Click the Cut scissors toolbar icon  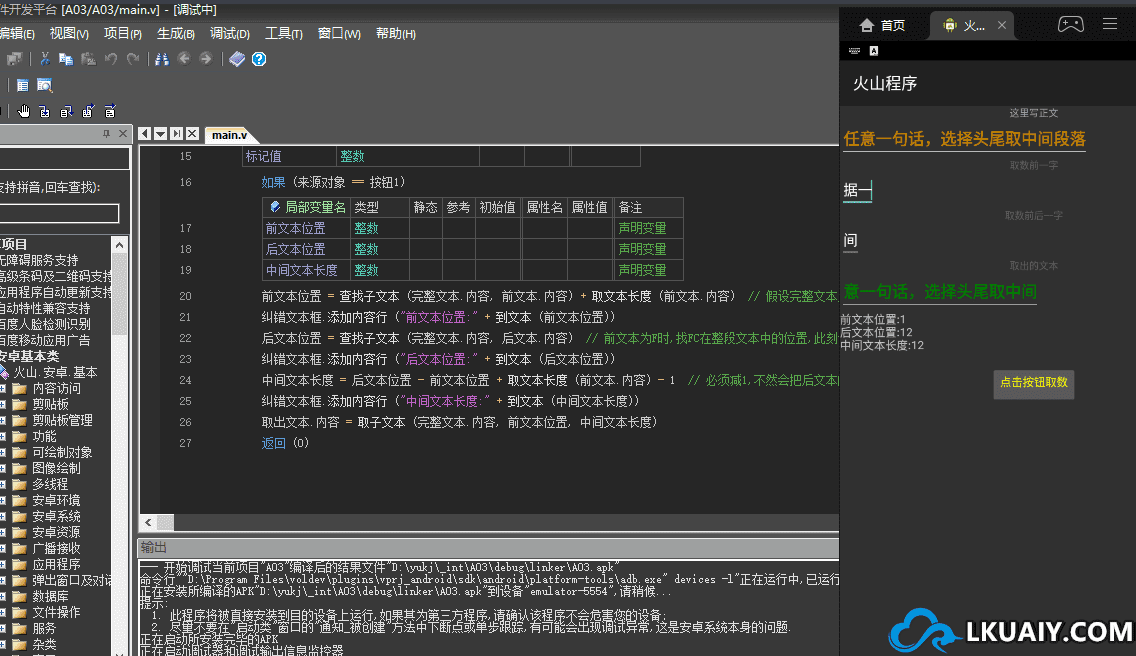pyautogui.click(x=45, y=59)
